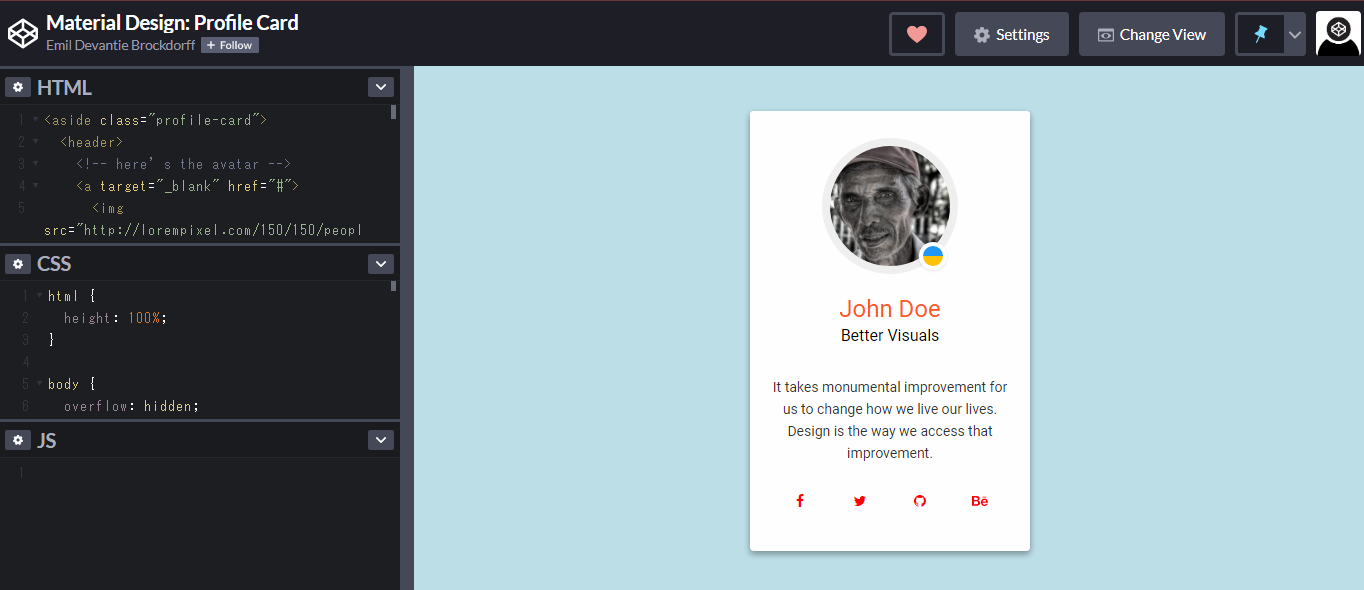This screenshot has width=1364, height=590.
Task: Open the Change View menu
Action: pos(1151,33)
